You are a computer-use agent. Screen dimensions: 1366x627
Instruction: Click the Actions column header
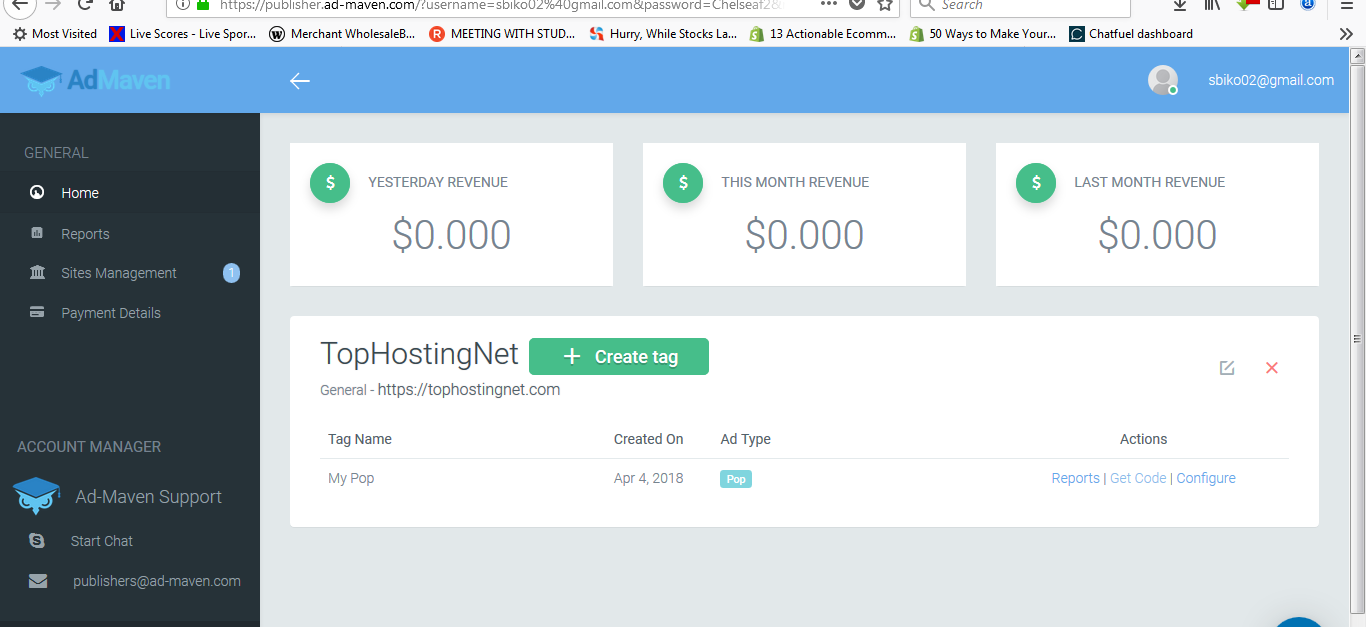click(x=1144, y=439)
